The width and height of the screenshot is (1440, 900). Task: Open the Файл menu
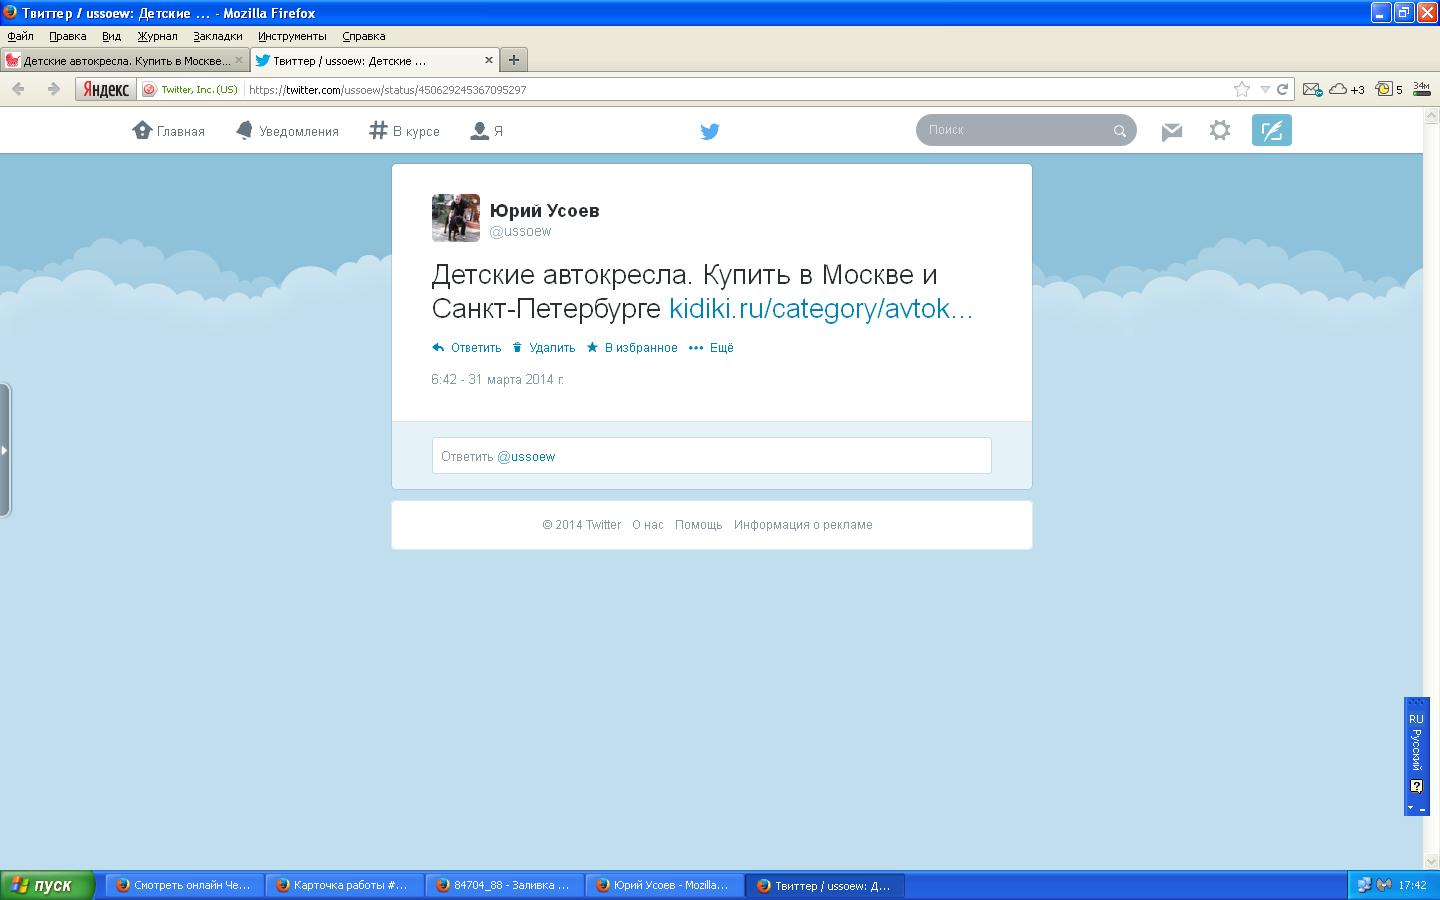[x=20, y=36]
